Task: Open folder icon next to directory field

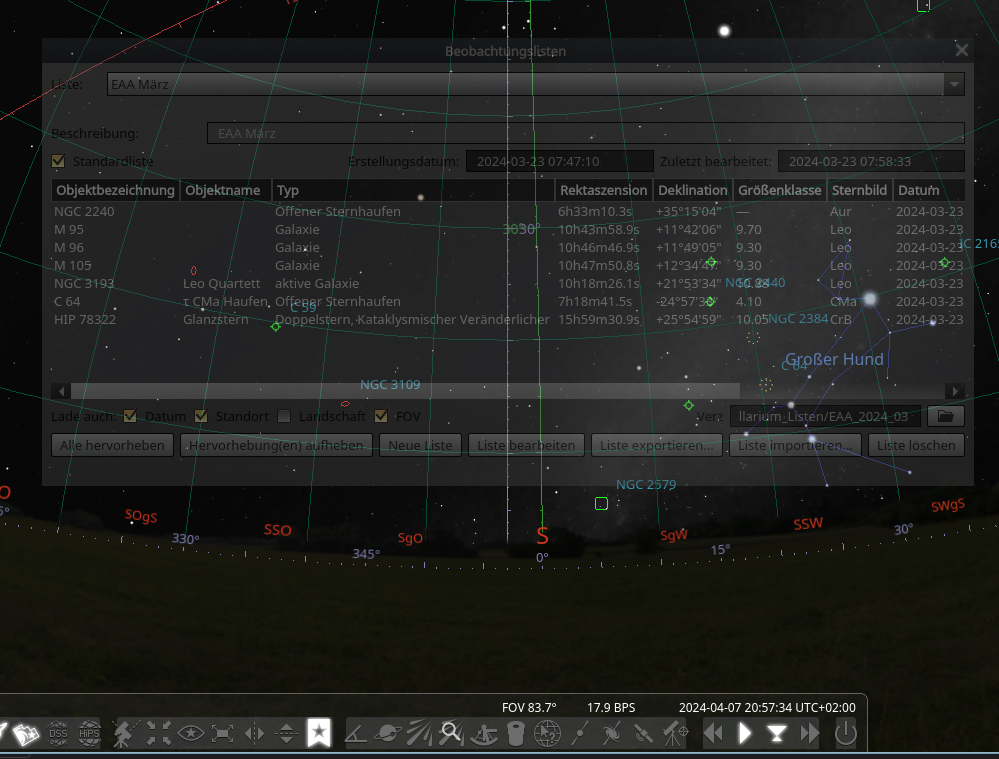Action: point(945,416)
